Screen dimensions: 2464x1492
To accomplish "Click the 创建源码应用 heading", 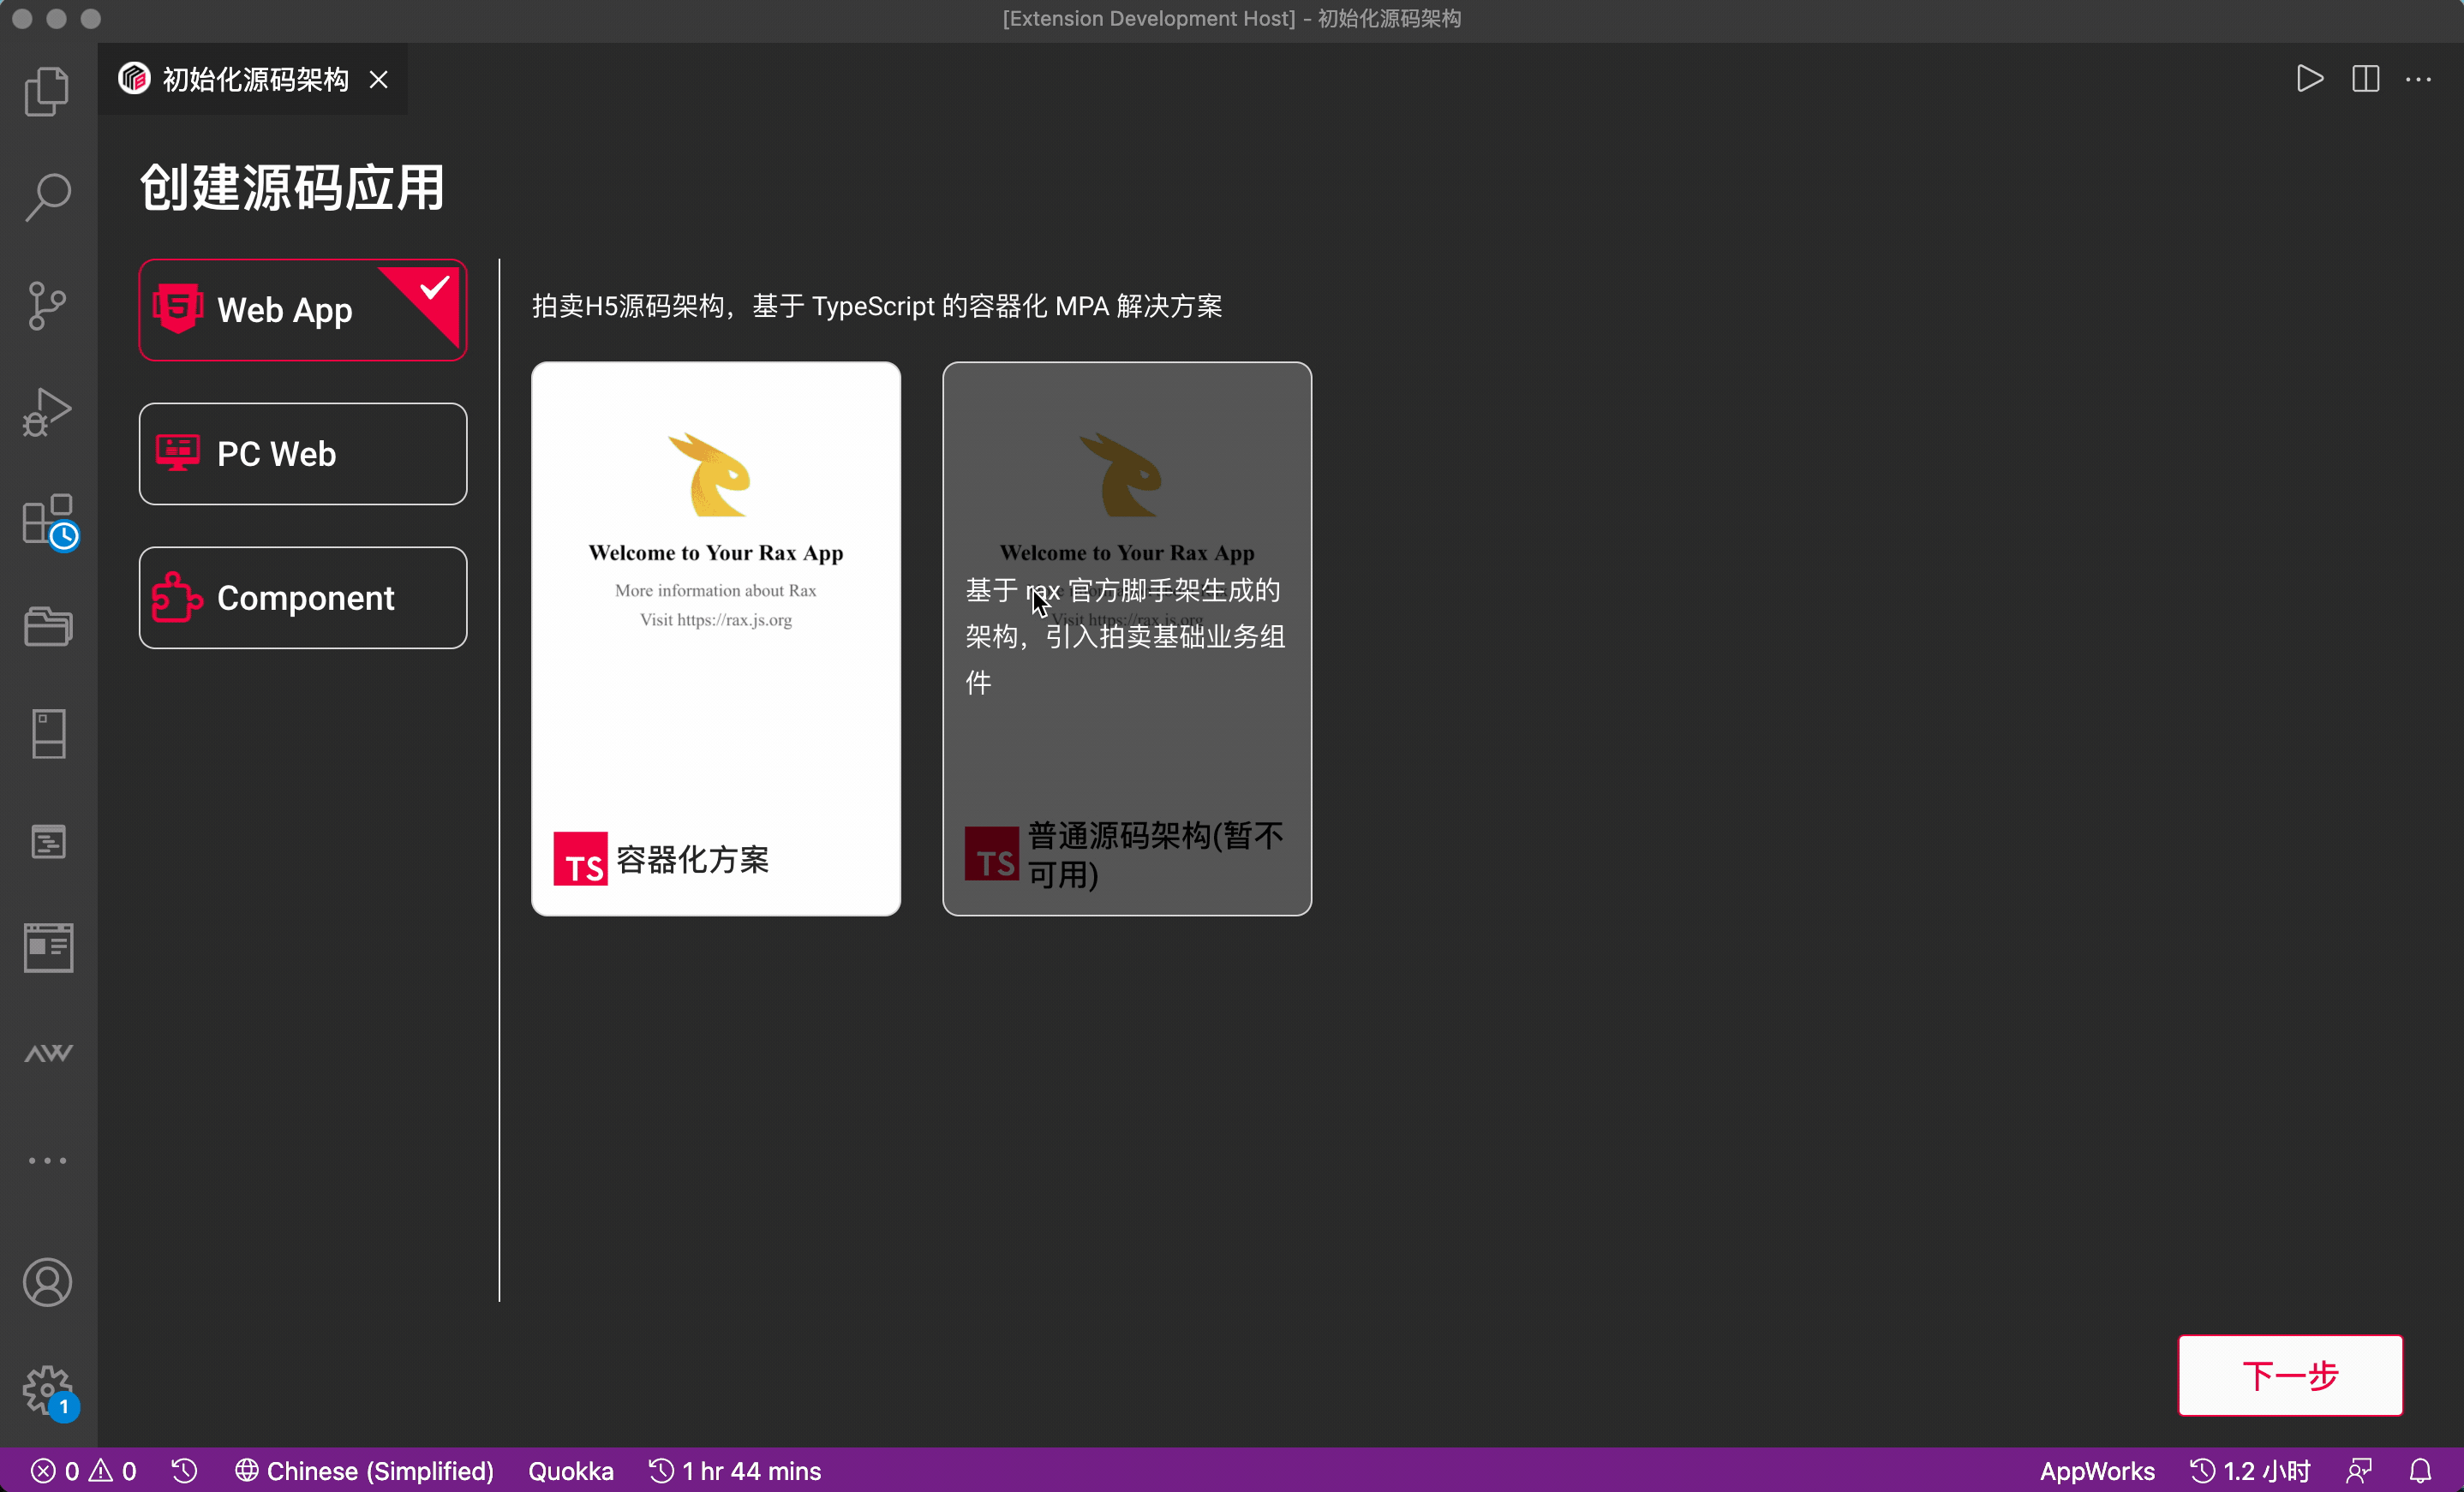I will (292, 187).
